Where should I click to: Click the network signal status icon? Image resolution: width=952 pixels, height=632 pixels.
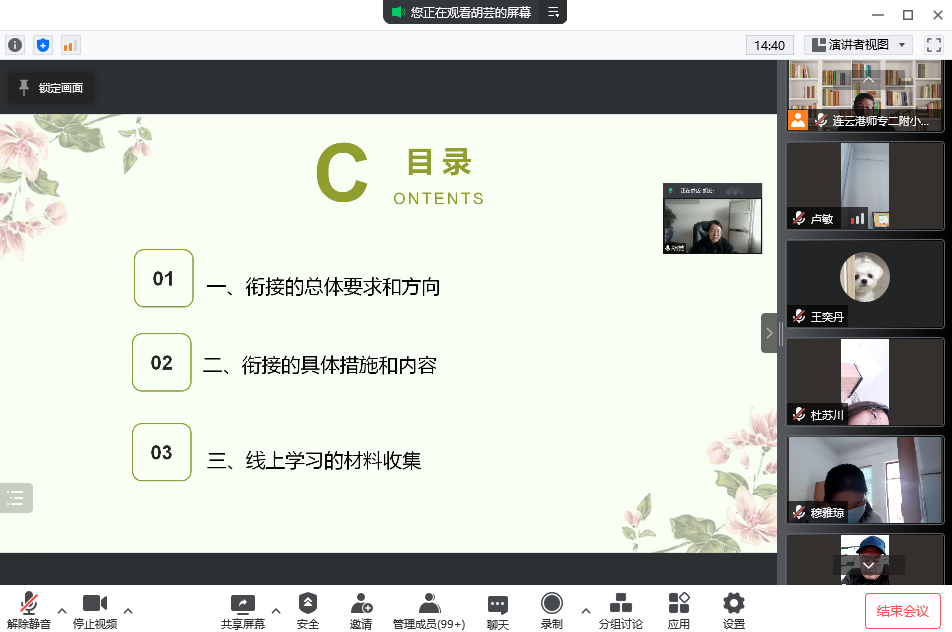(x=70, y=45)
